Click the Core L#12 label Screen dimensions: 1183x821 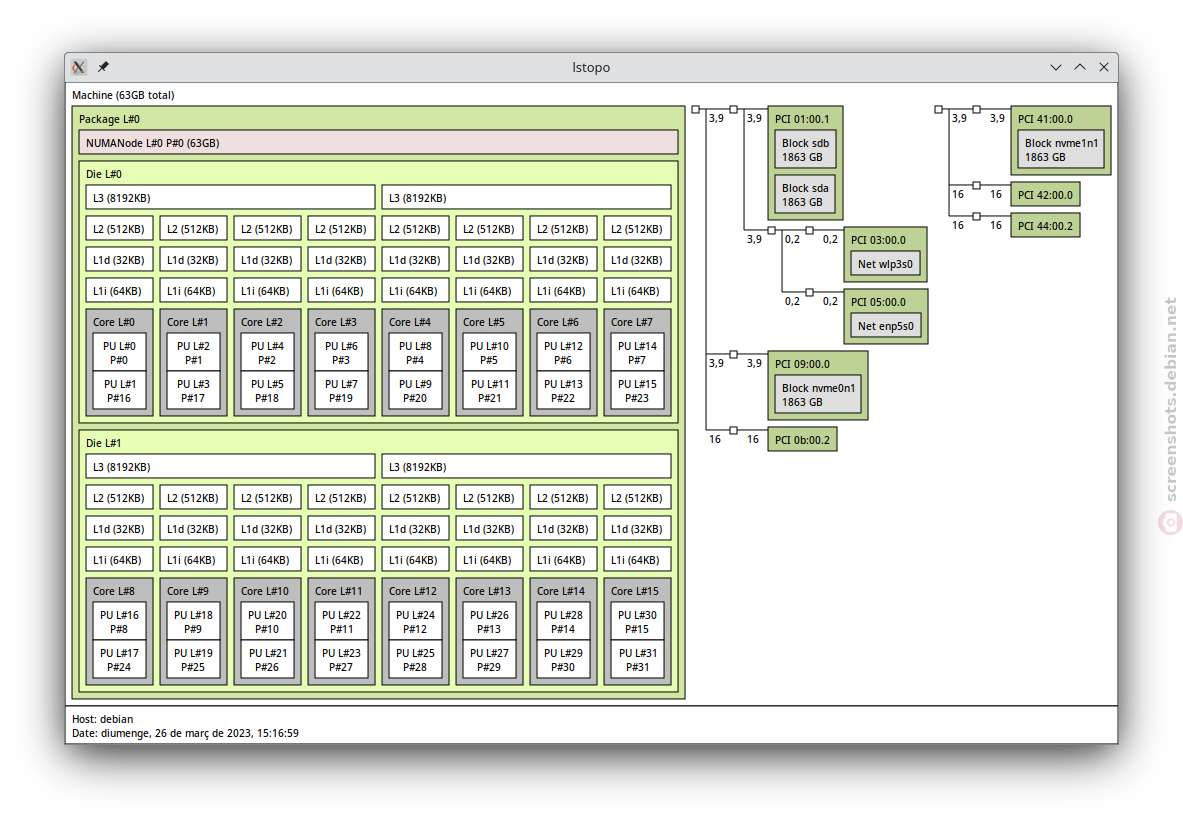[x=413, y=591]
